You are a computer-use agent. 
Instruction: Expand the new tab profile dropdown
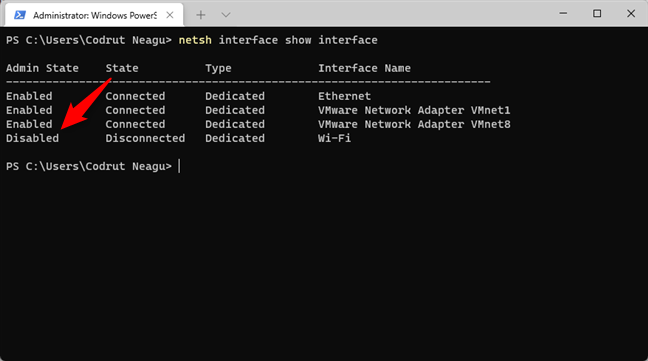[226, 15]
